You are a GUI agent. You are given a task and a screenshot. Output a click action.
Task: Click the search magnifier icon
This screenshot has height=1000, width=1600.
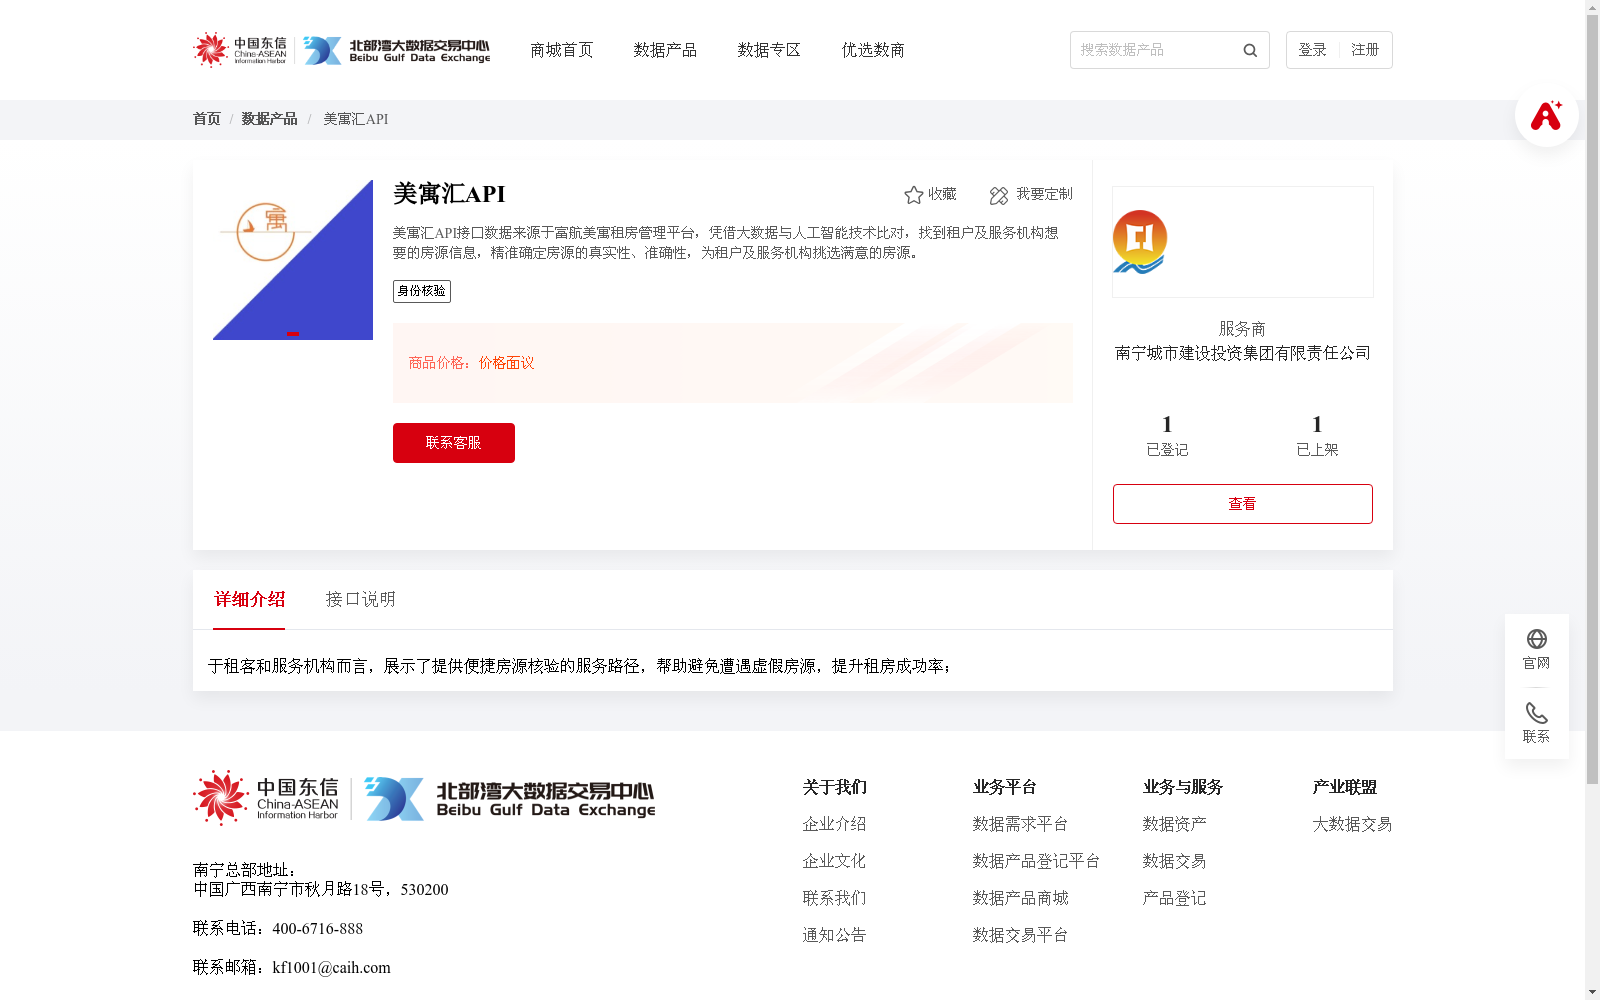click(x=1250, y=50)
